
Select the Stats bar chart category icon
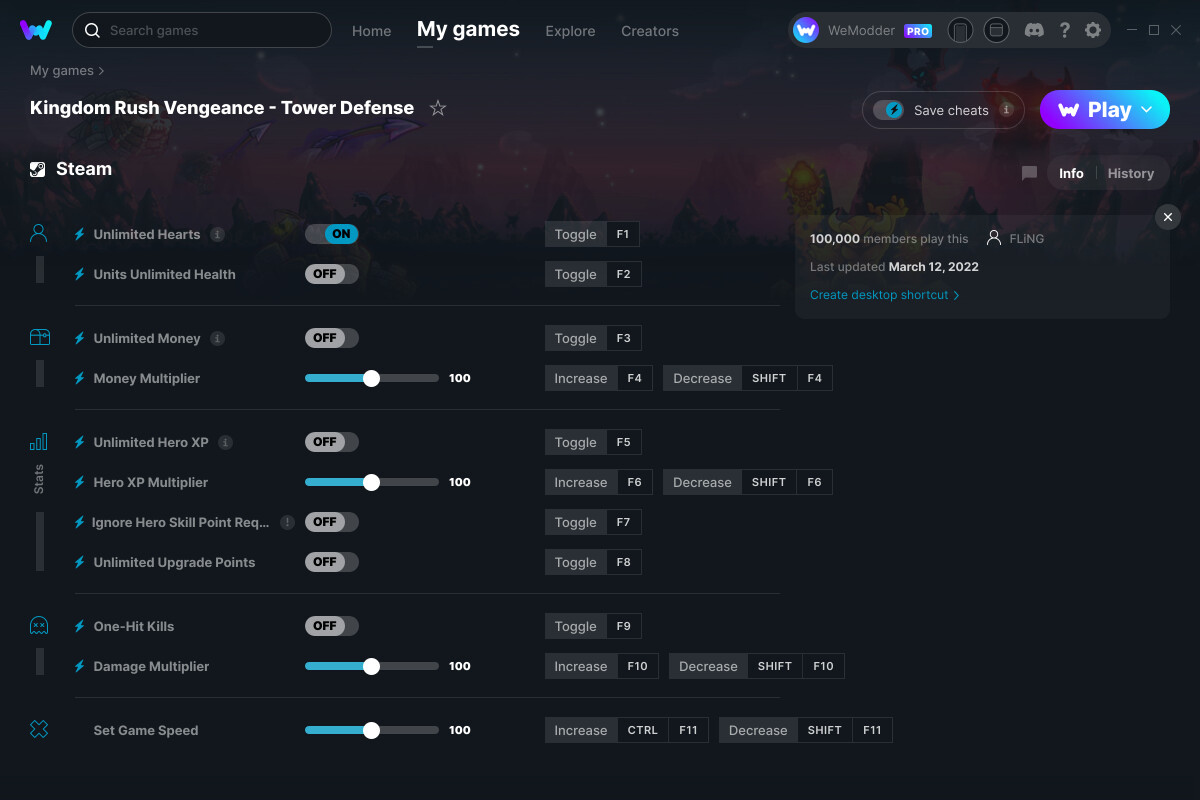pos(39,442)
